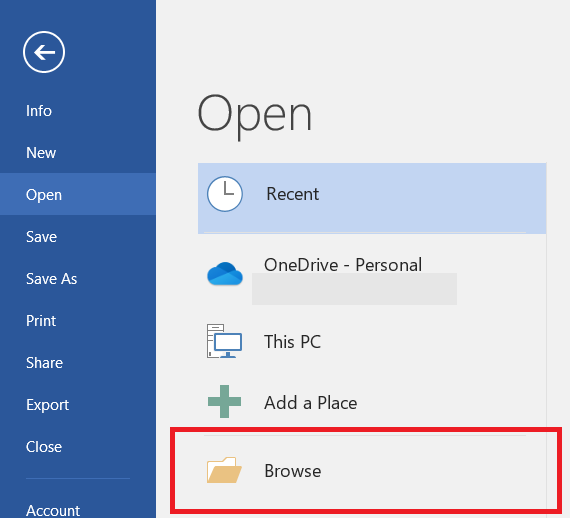Image resolution: width=570 pixels, height=518 pixels.
Task: Select the Open sidebar entry
Action: point(78,194)
